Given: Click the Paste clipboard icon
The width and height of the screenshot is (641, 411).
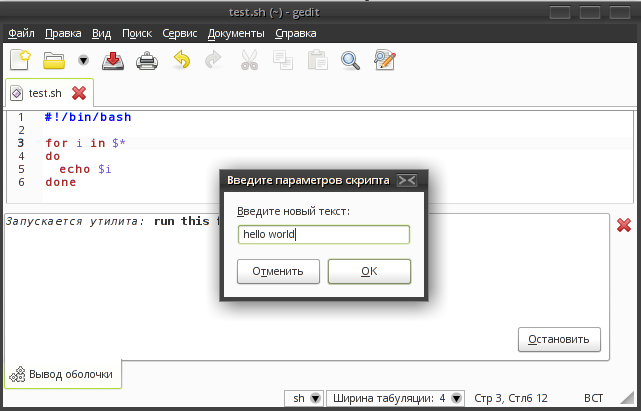Looking at the screenshot, I should [x=317, y=61].
